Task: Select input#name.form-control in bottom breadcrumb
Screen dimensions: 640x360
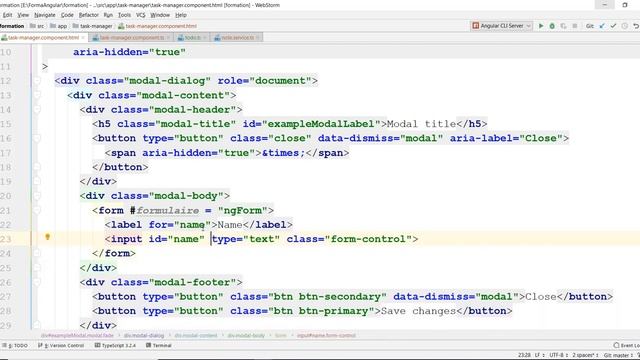Action: coord(326,336)
